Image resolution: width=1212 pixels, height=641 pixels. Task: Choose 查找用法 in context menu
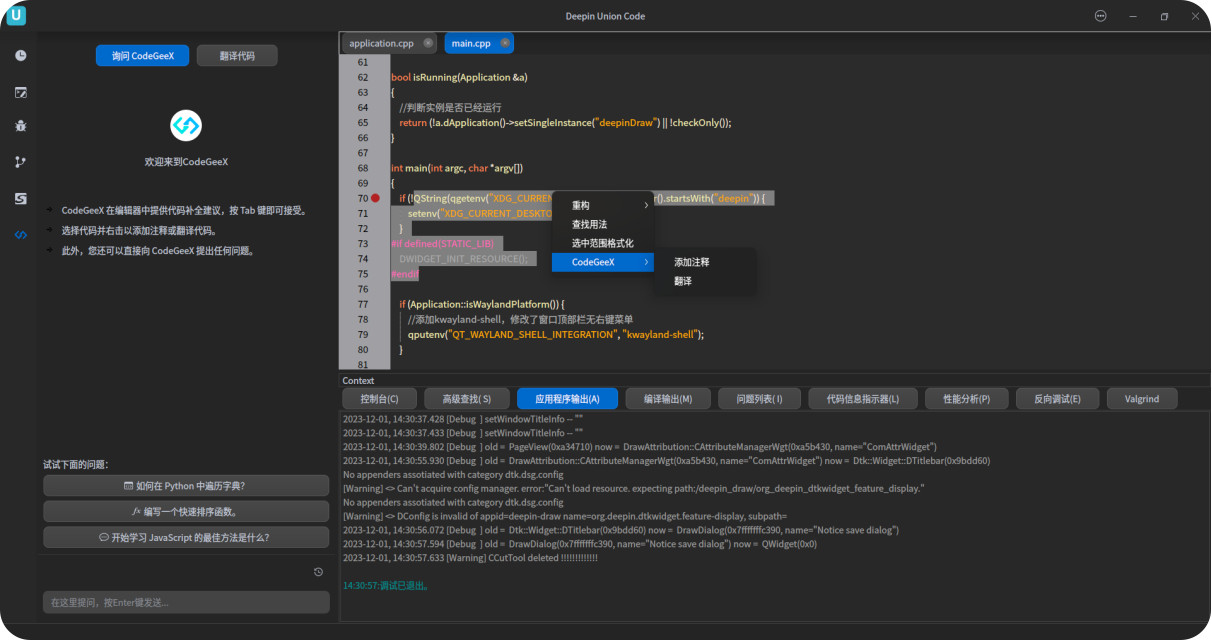coord(602,224)
